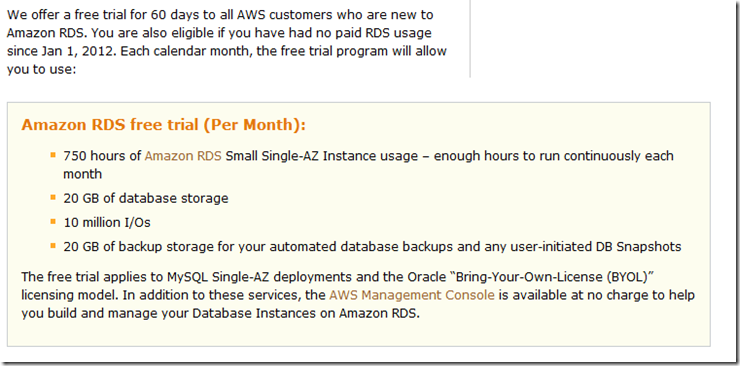Open the Amazon RDS link
Screen dimensions: 740x366
point(183,156)
